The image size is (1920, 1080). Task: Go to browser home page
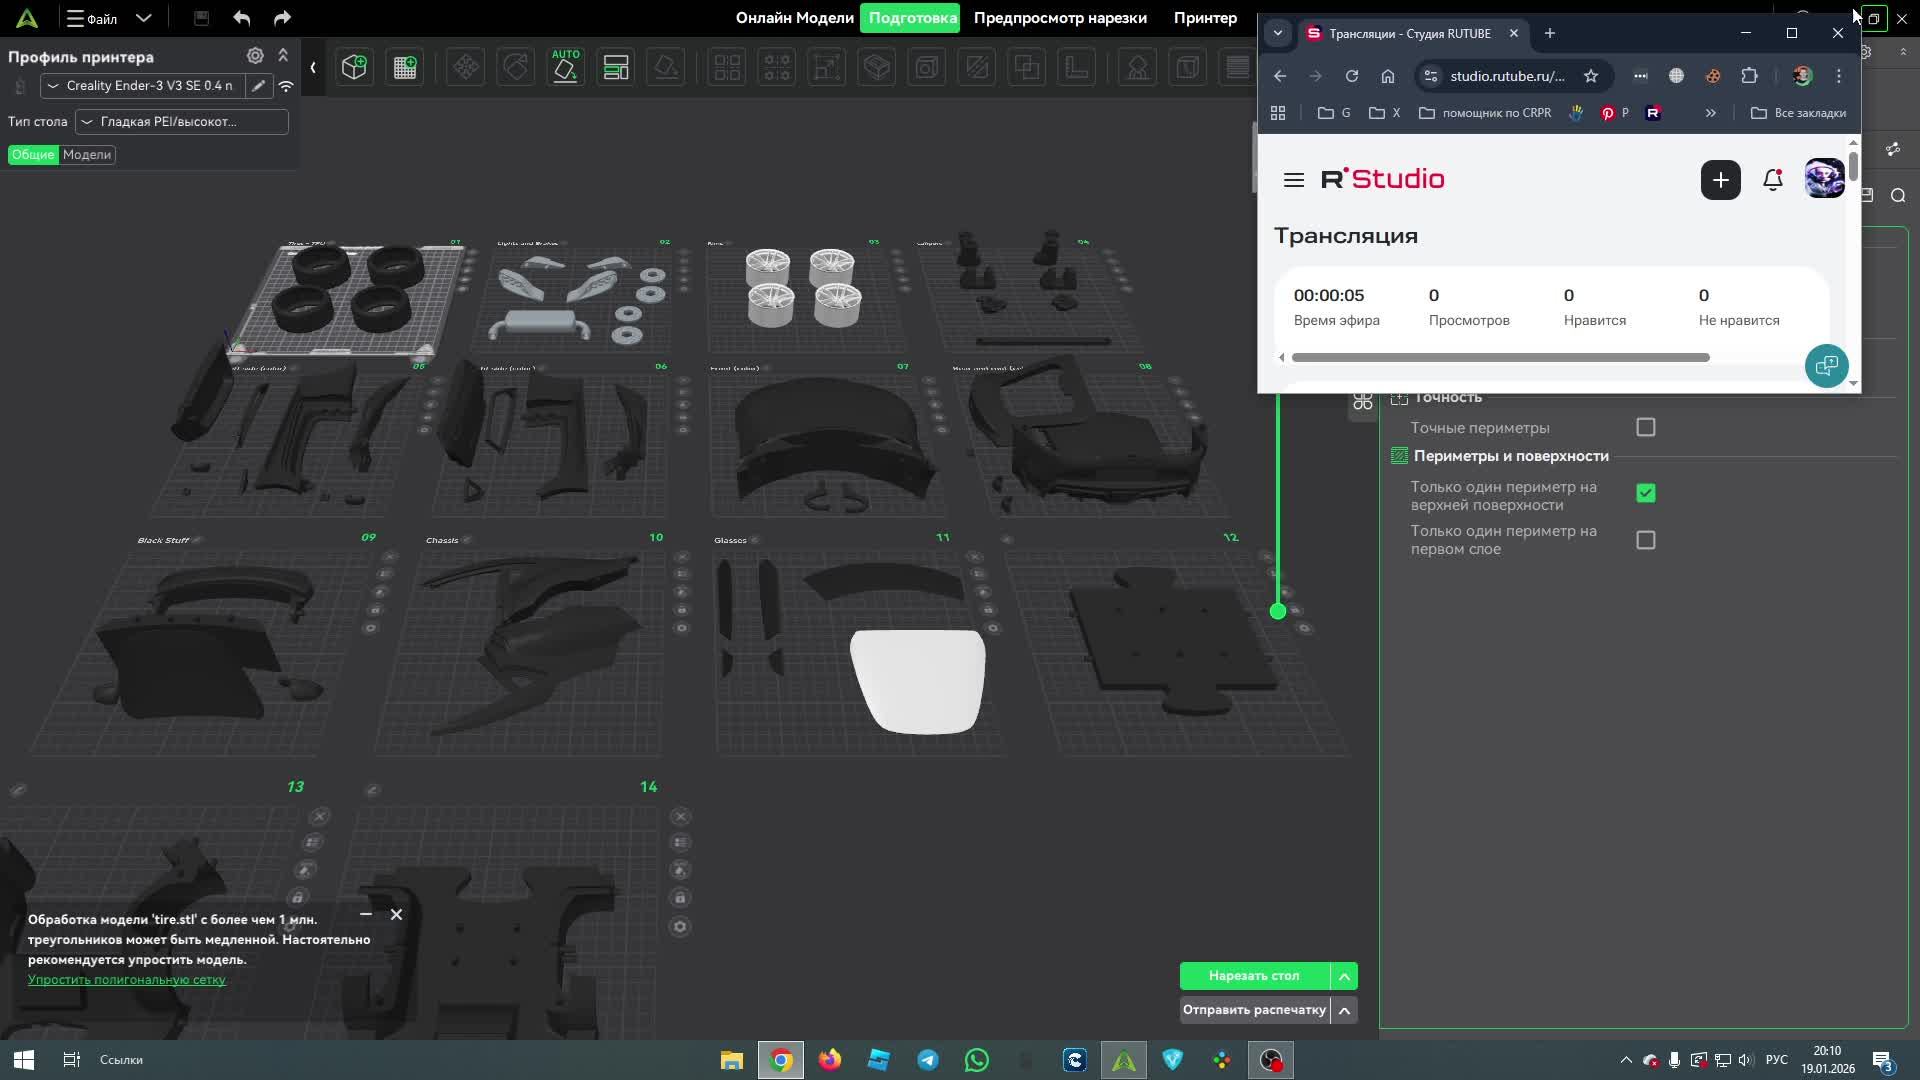[1388, 76]
